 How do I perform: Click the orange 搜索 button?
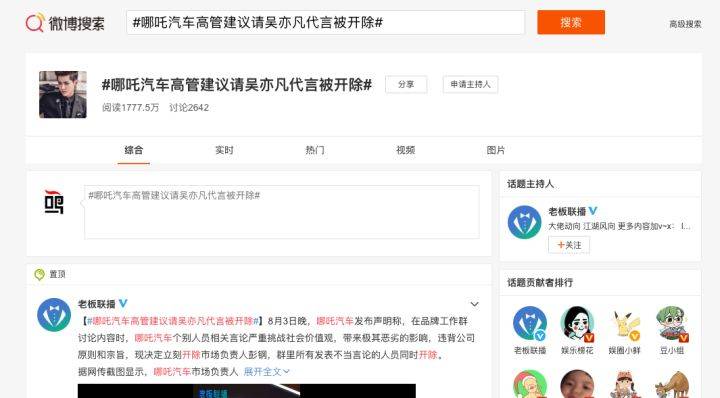571,22
